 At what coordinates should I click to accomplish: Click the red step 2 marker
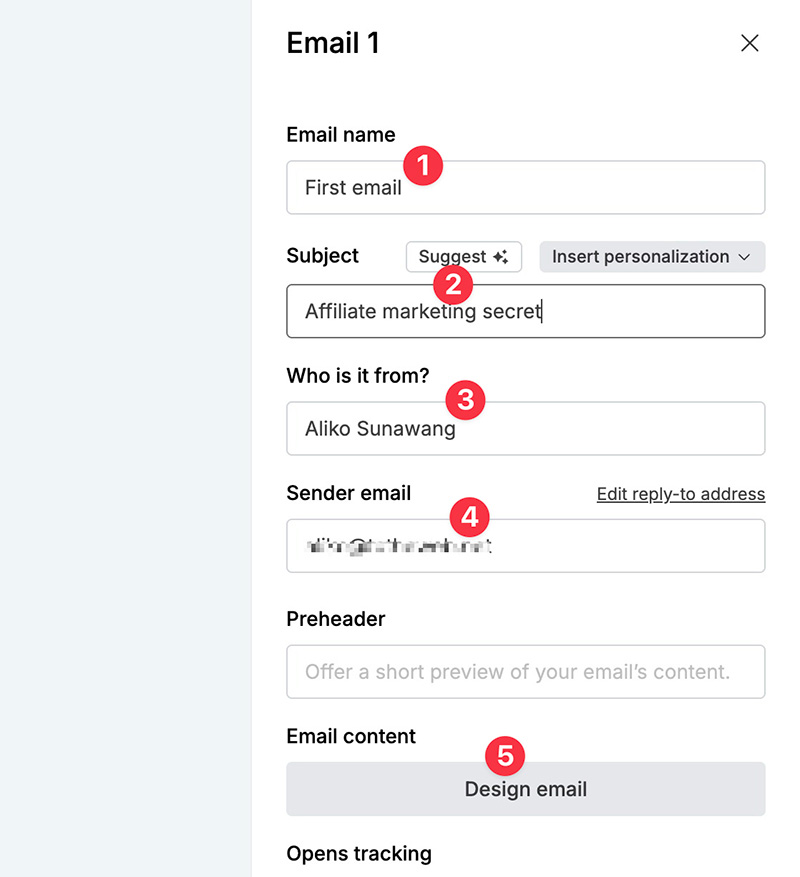[453, 285]
